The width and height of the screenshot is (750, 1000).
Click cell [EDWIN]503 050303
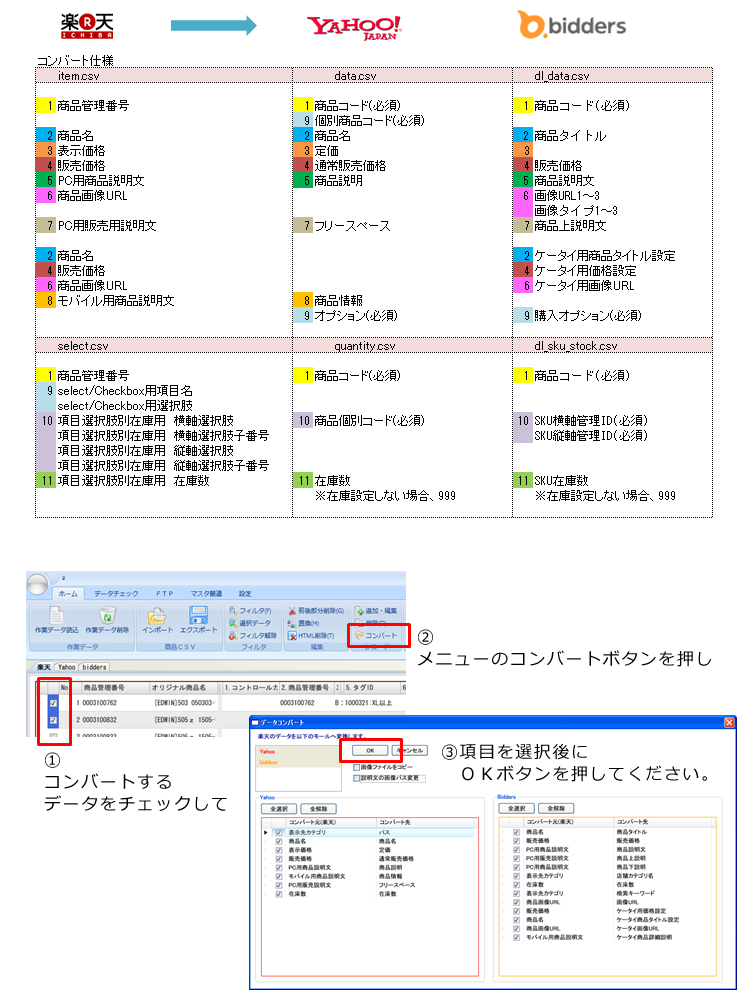(x=185, y=703)
